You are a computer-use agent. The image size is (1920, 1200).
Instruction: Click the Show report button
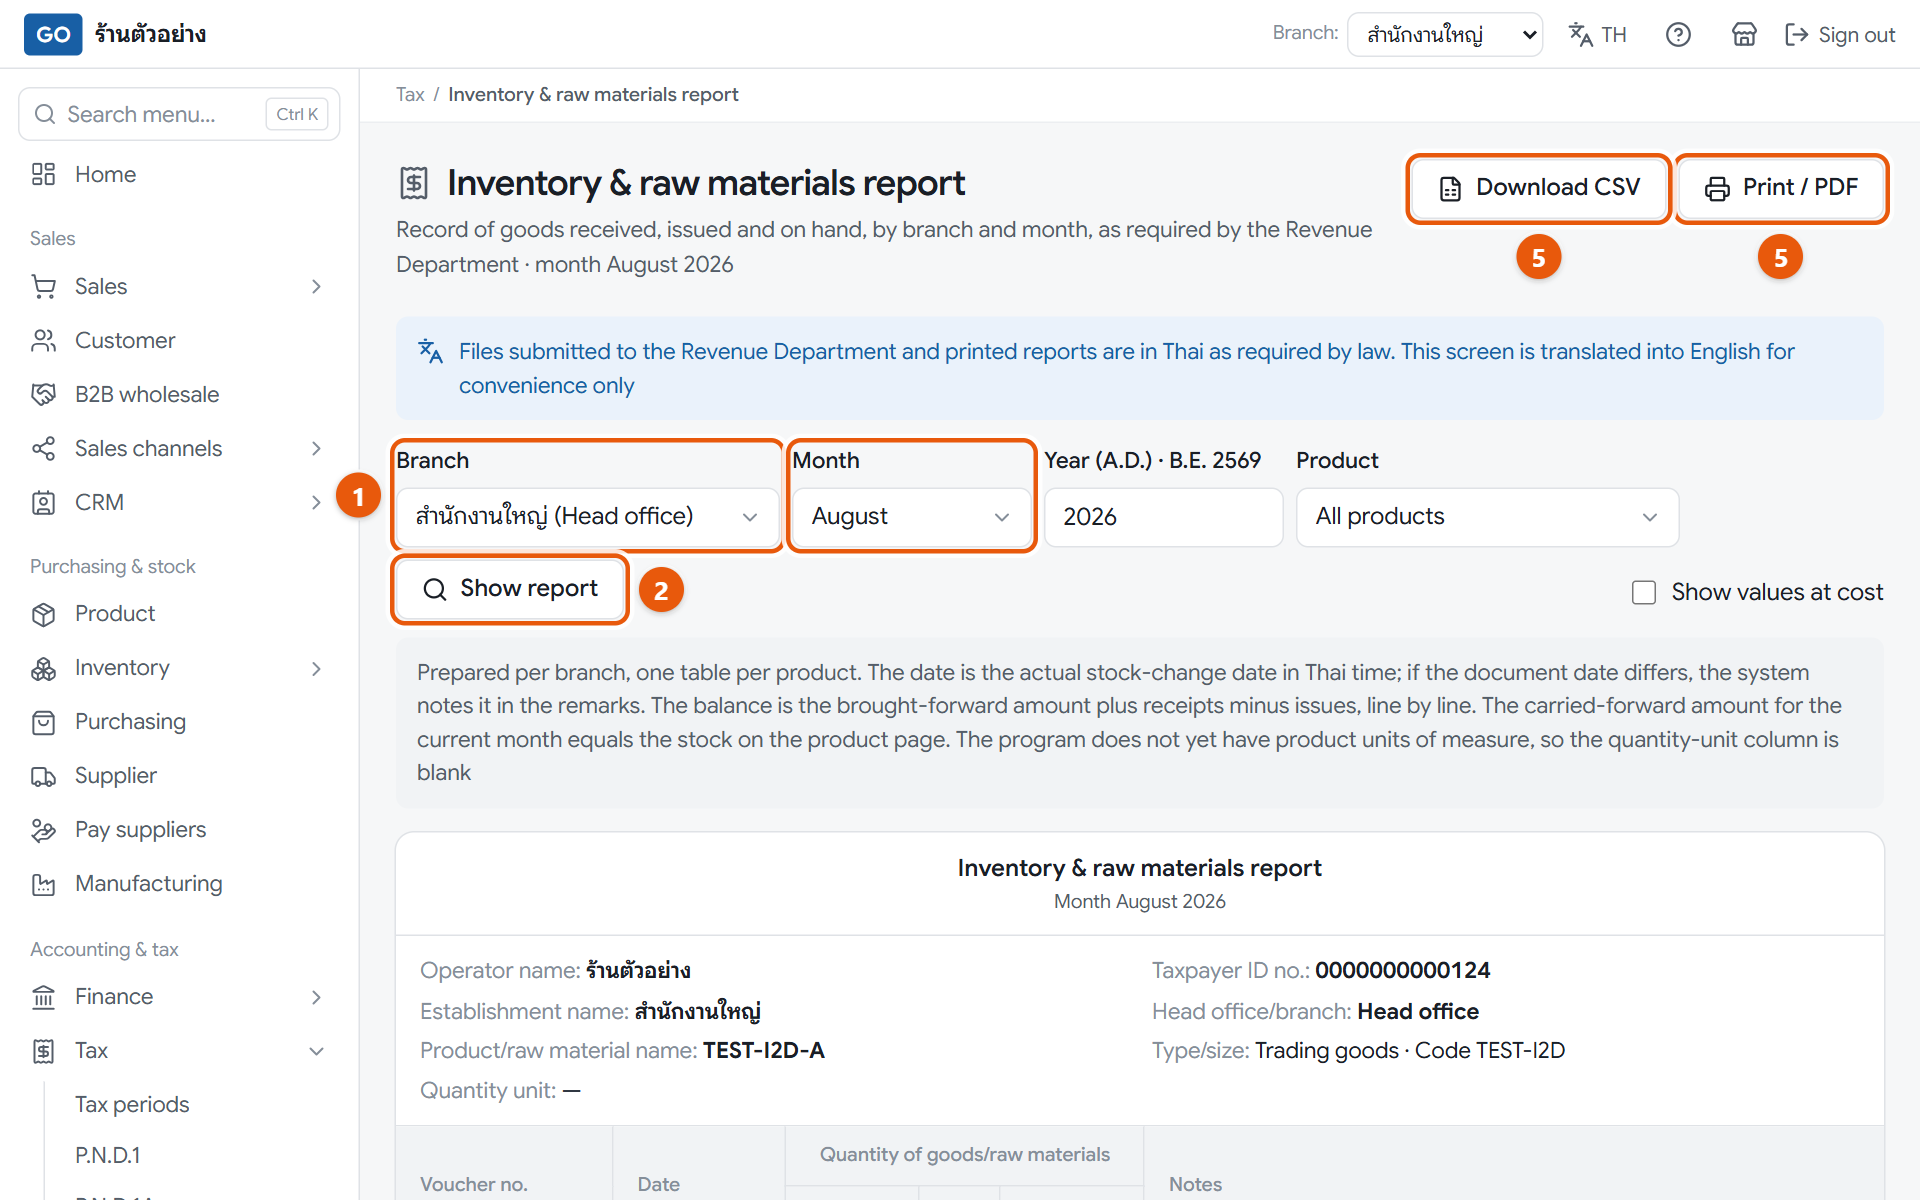click(510, 589)
